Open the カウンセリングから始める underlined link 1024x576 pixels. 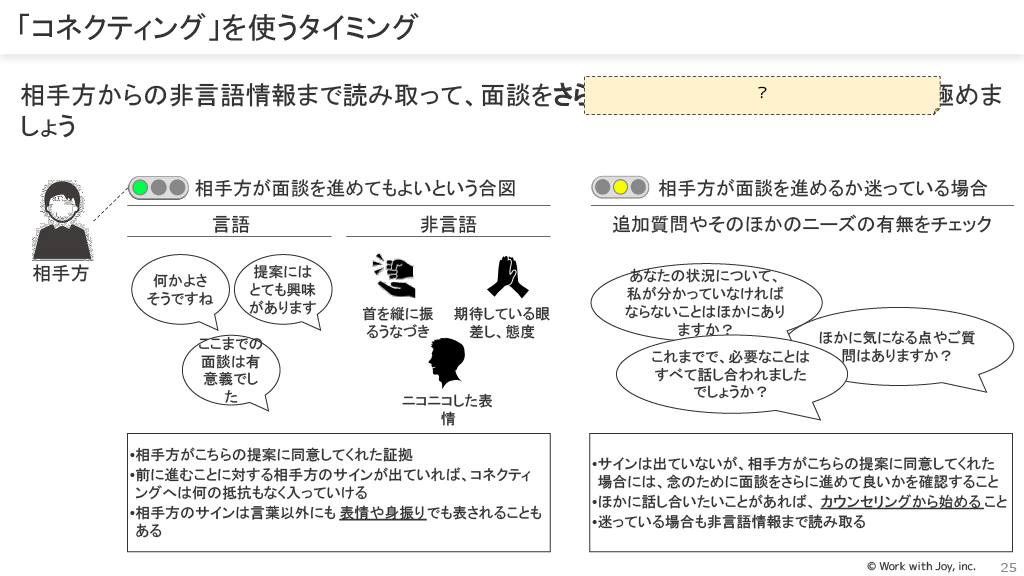pos(900,502)
